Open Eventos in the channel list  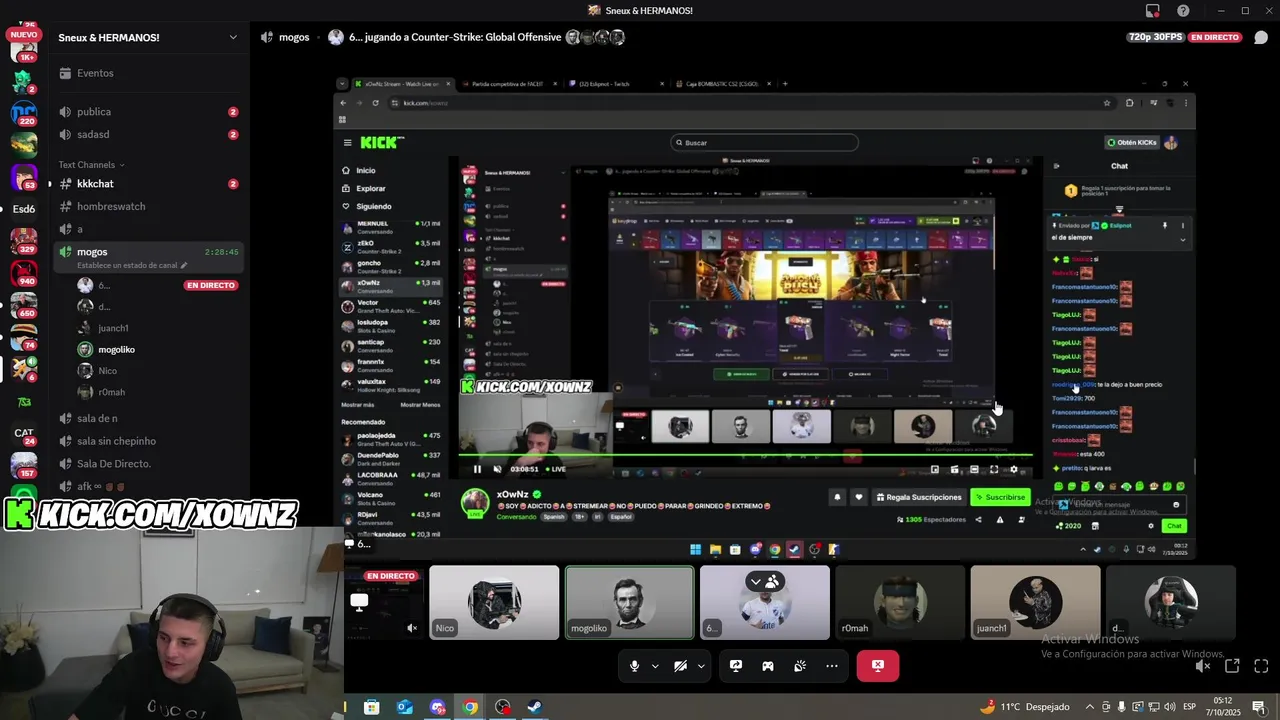click(150, 73)
